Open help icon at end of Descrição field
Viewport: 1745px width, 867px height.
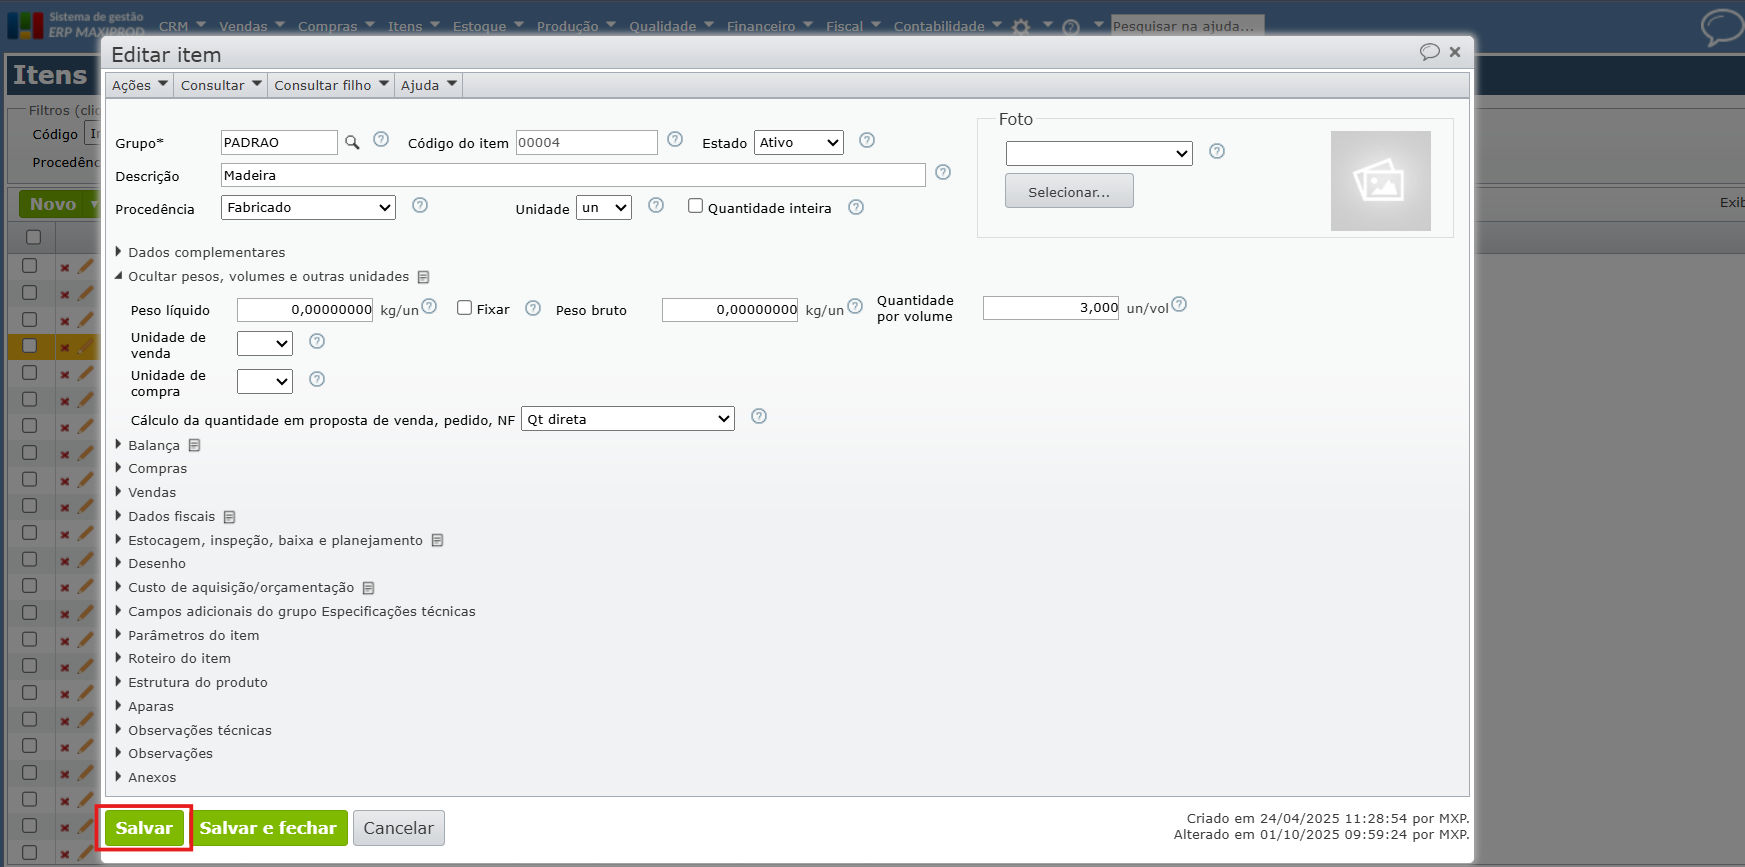pos(943,172)
